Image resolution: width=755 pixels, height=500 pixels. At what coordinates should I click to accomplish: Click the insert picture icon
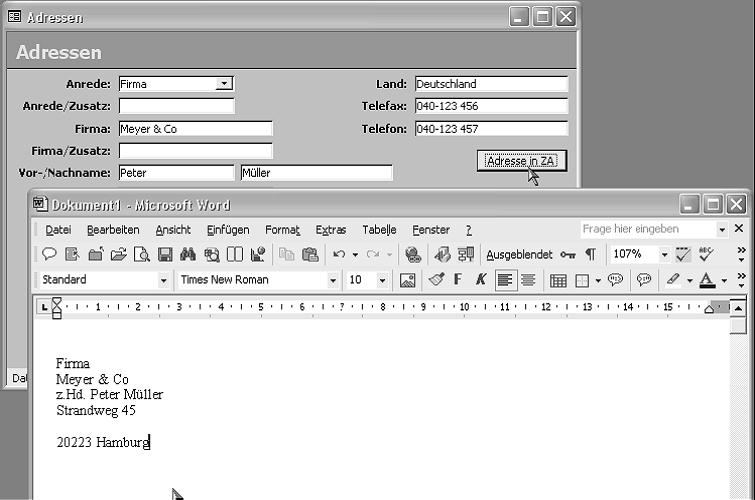407,280
